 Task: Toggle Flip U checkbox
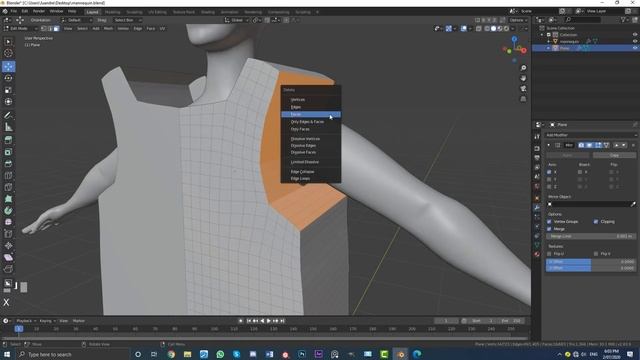pos(549,254)
